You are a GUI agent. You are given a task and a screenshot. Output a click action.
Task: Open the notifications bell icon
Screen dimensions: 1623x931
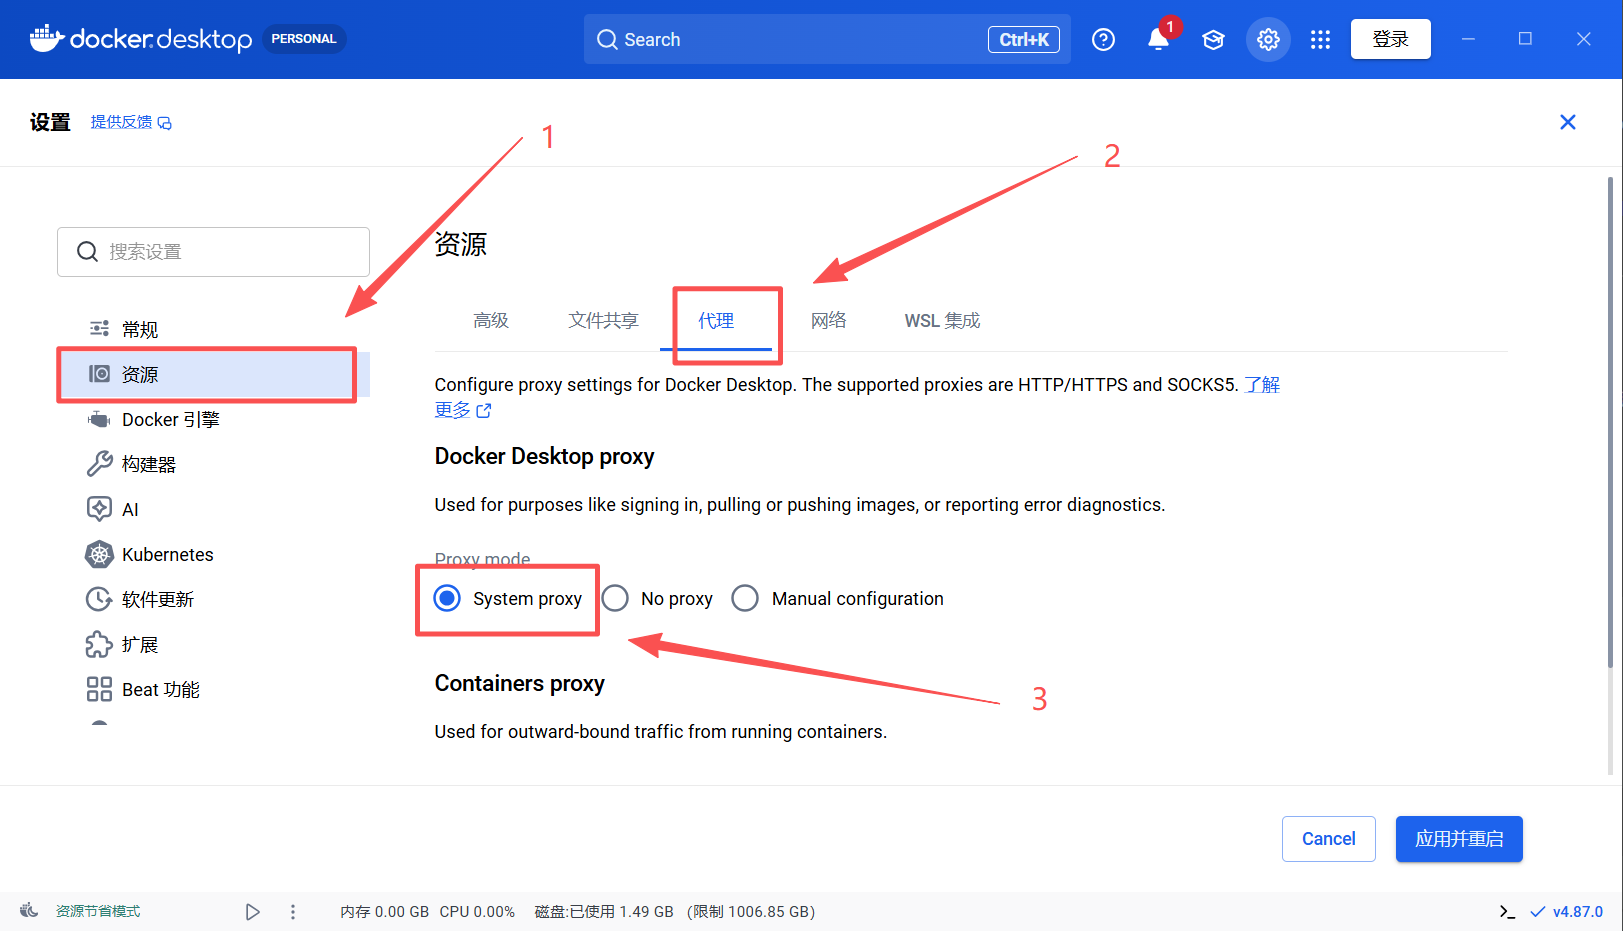pos(1158,40)
